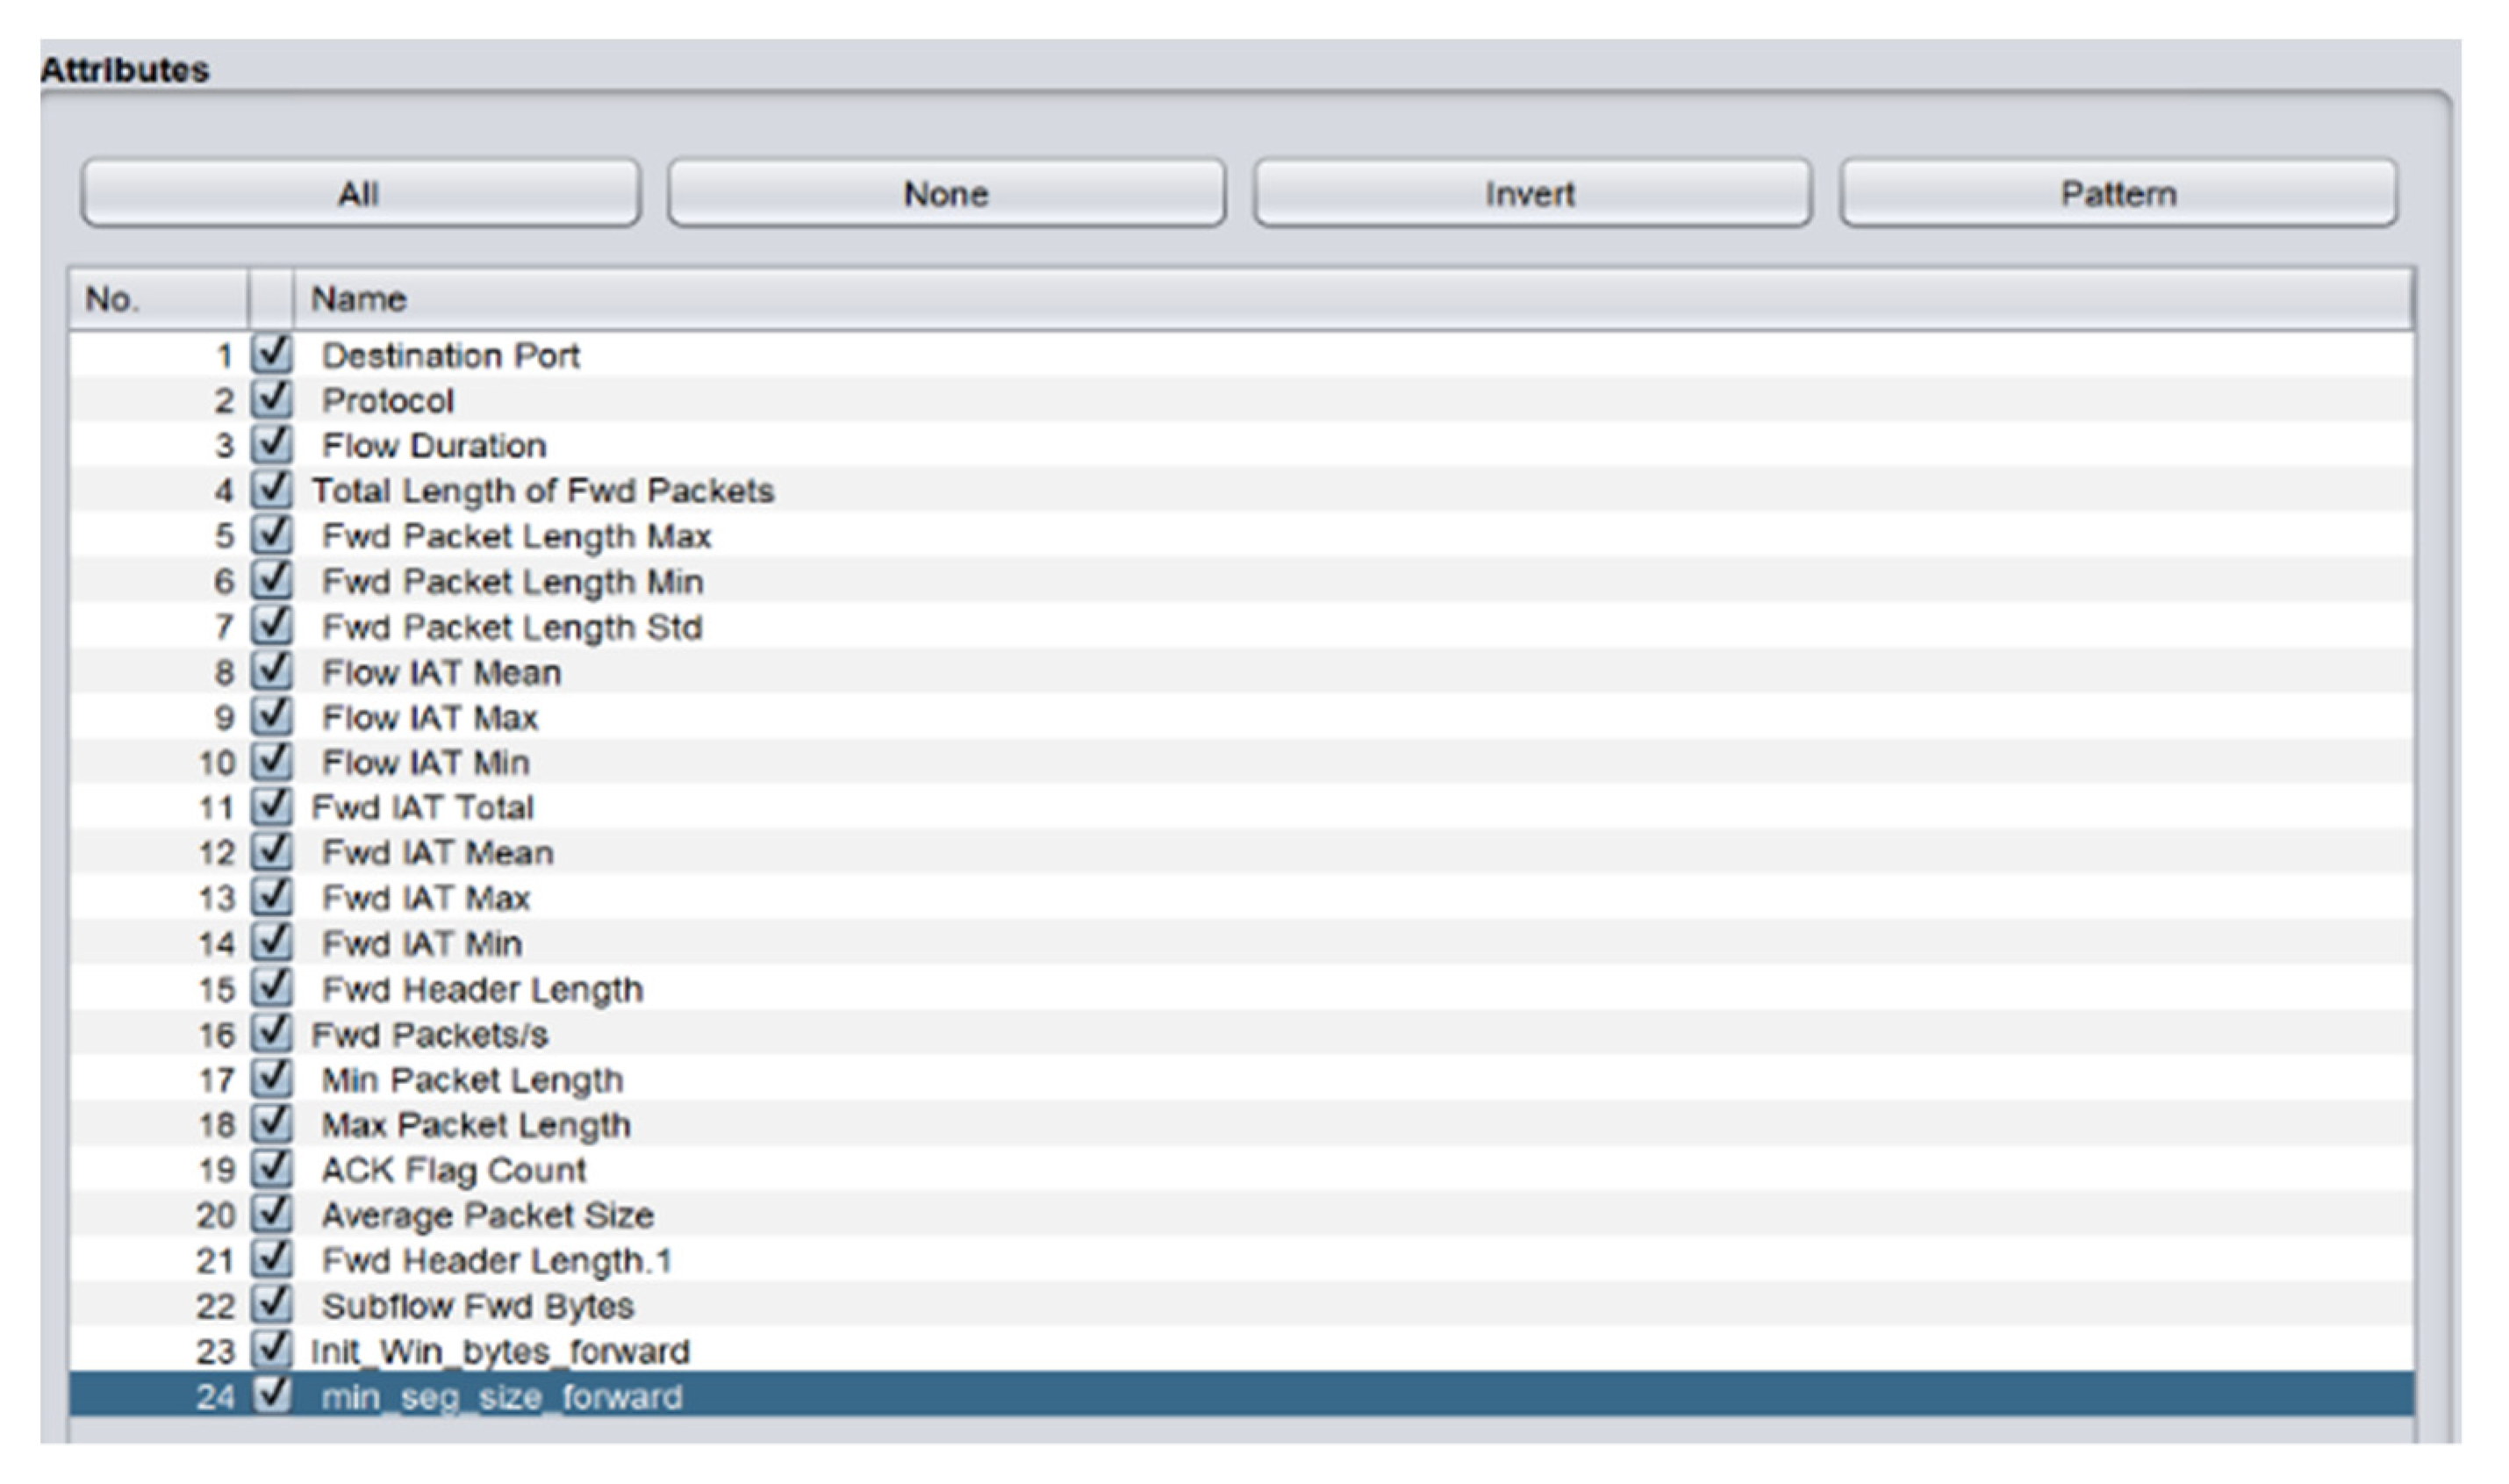This screenshot has height=1484, width=2509.
Task: Uncheck the Flow Duration checkbox
Action: (x=271, y=444)
